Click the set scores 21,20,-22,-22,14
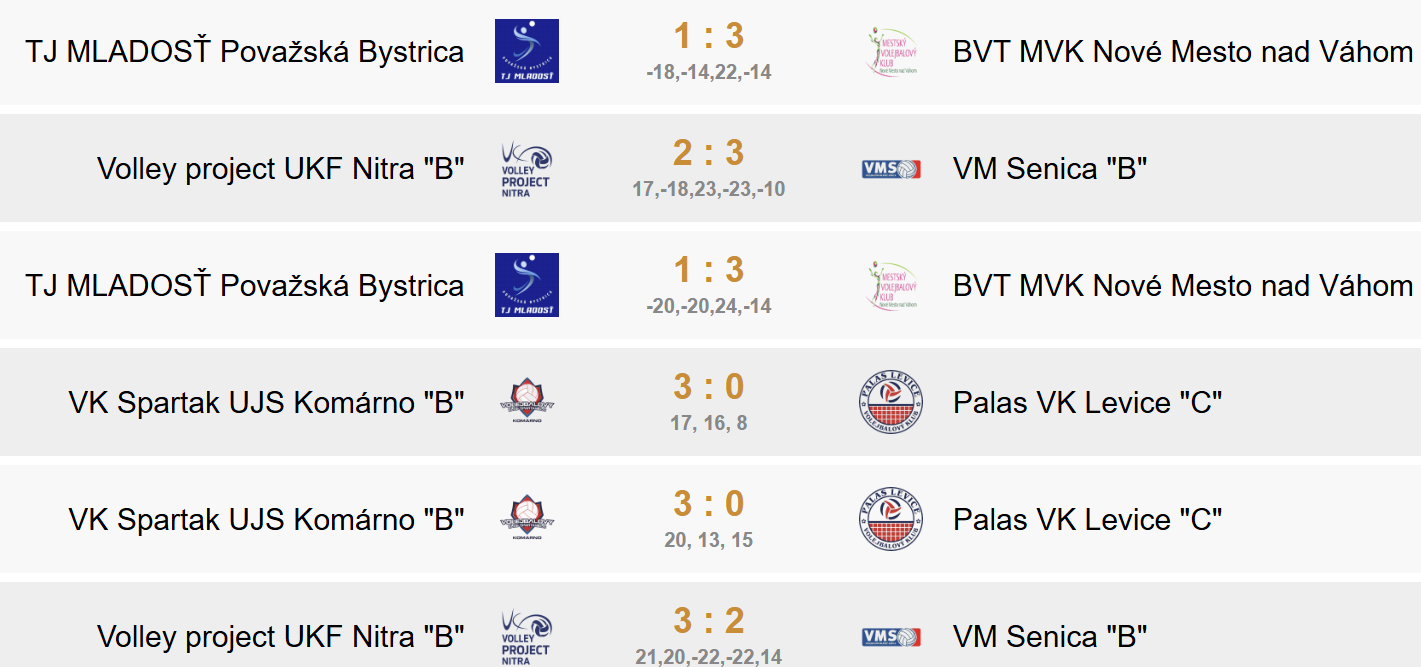The width and height of the screenshot is (1421, 667). pyautogui.click(x=709, y=657)
